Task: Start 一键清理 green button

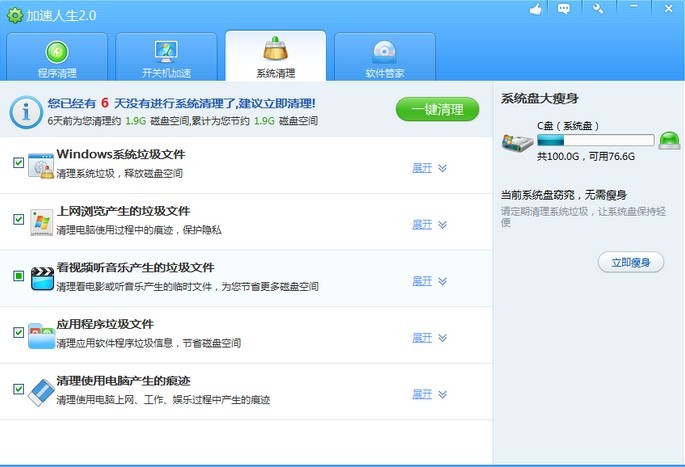Action: [x=437, y=109]
